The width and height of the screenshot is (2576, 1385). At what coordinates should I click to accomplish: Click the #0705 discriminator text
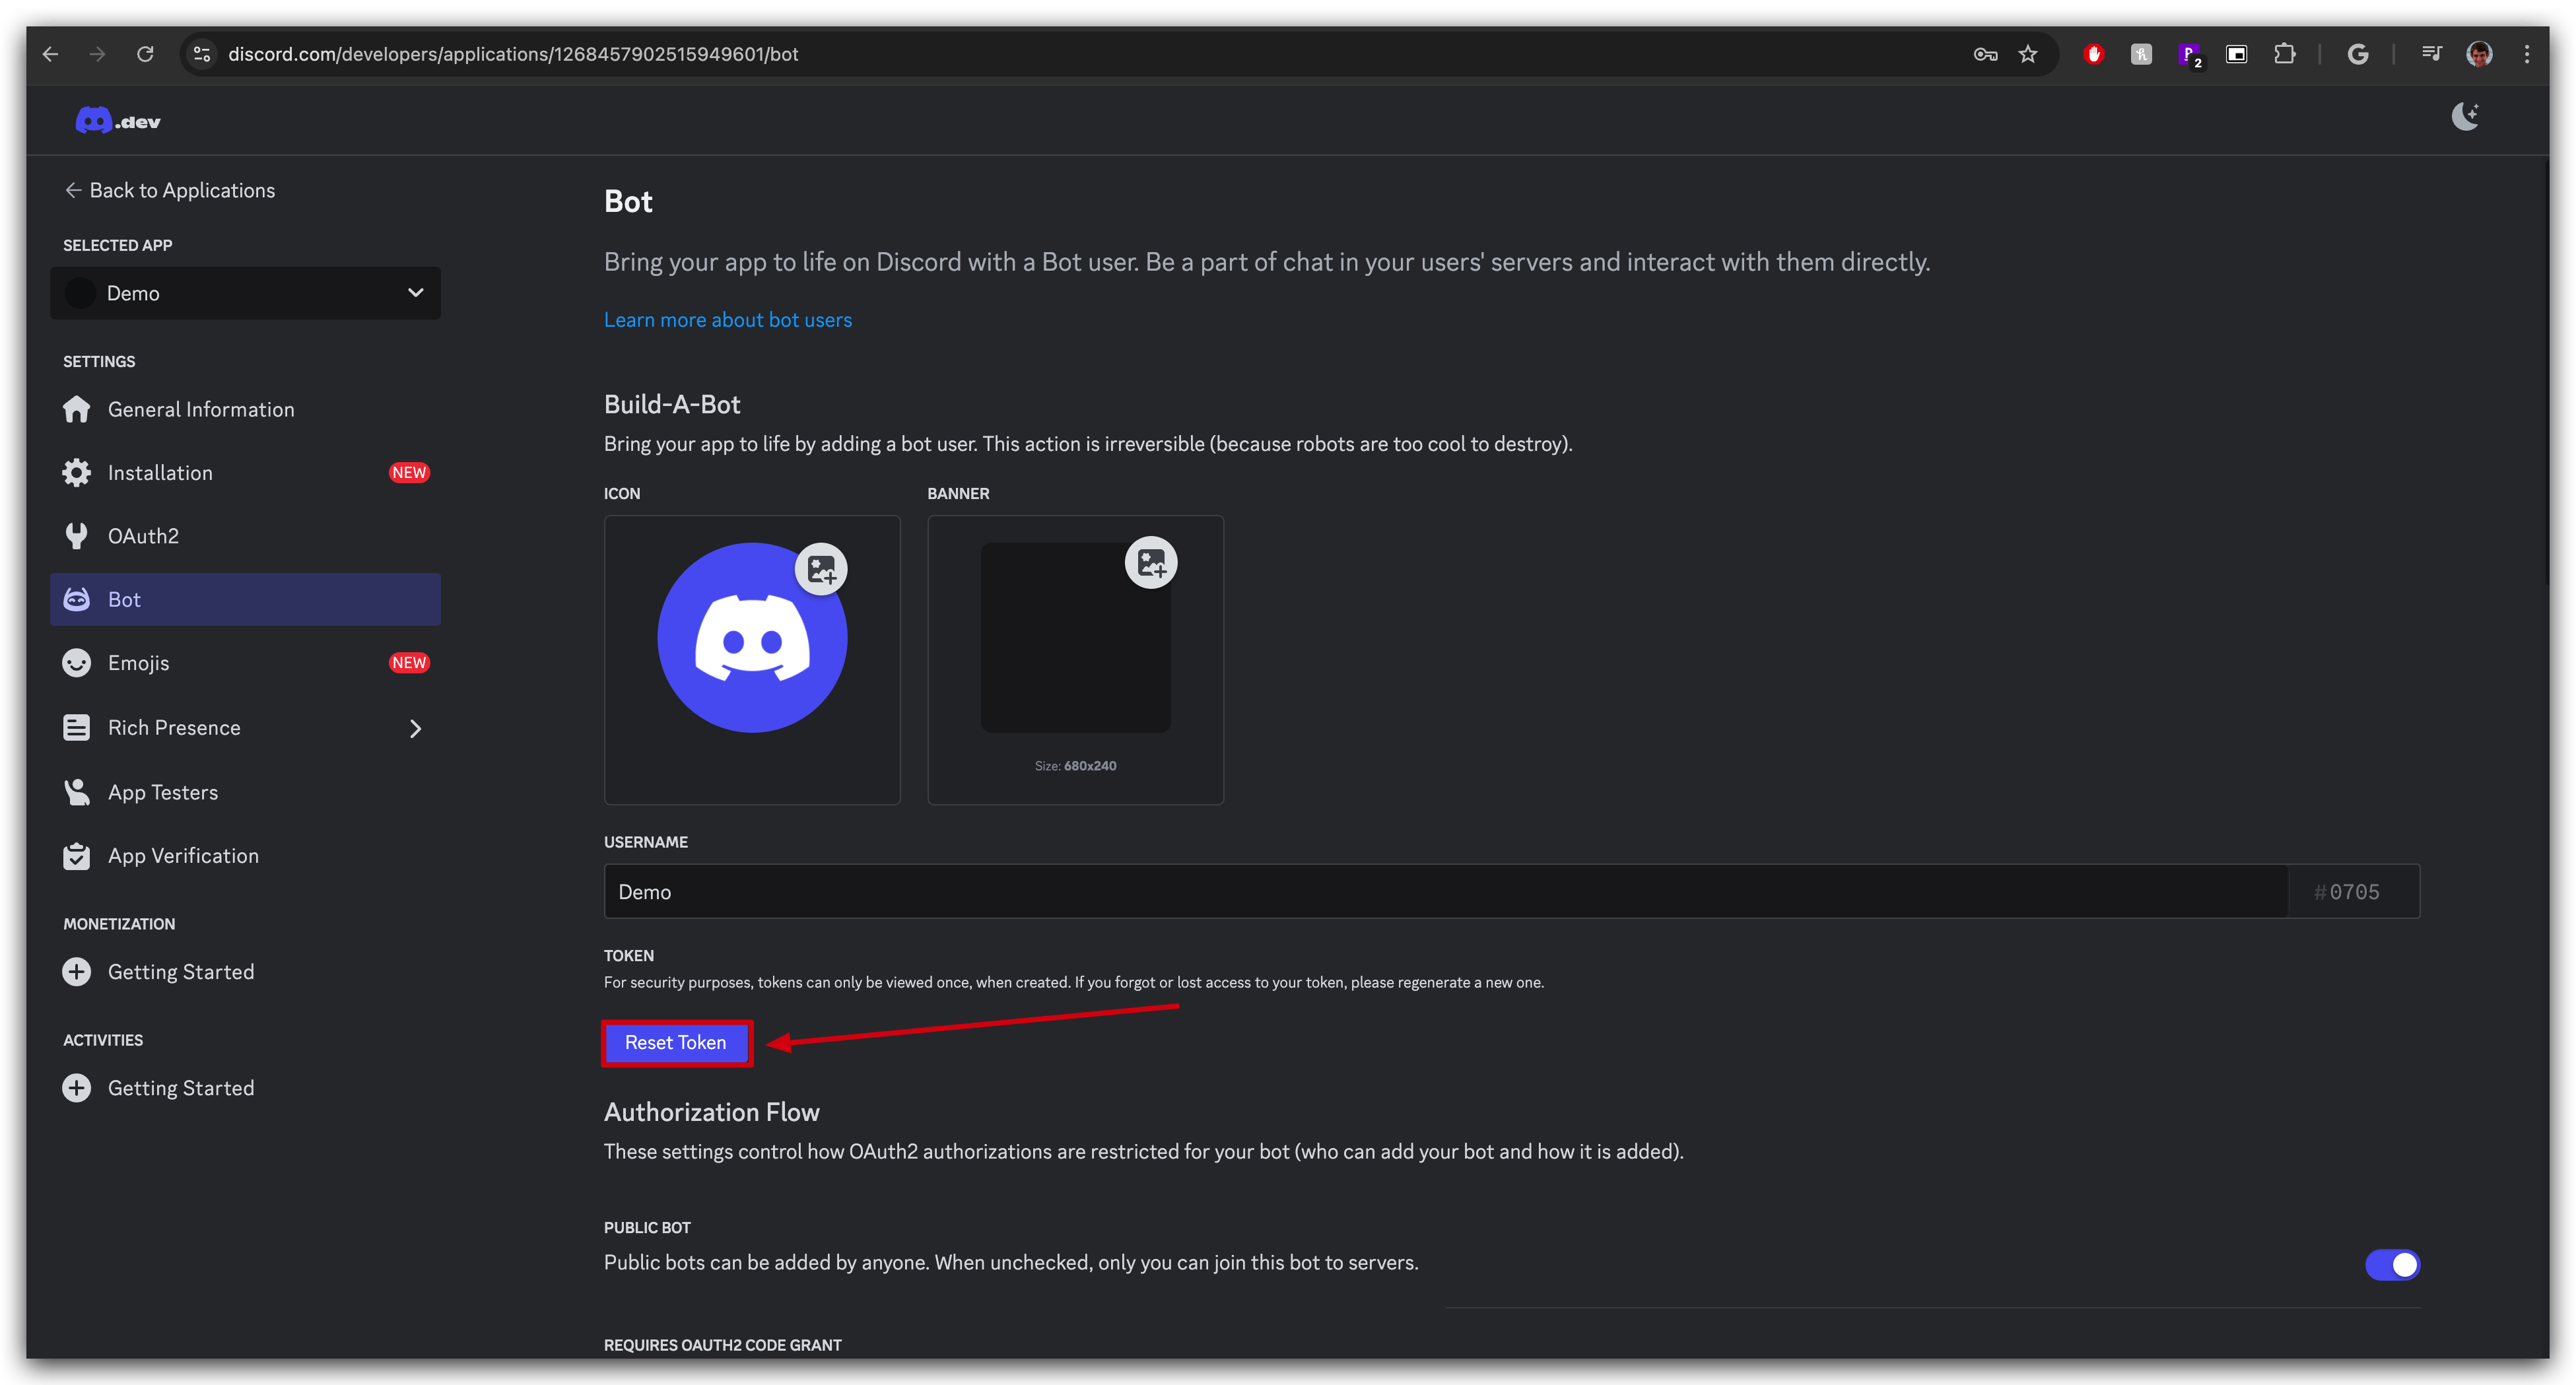(x=2346, y=892)
